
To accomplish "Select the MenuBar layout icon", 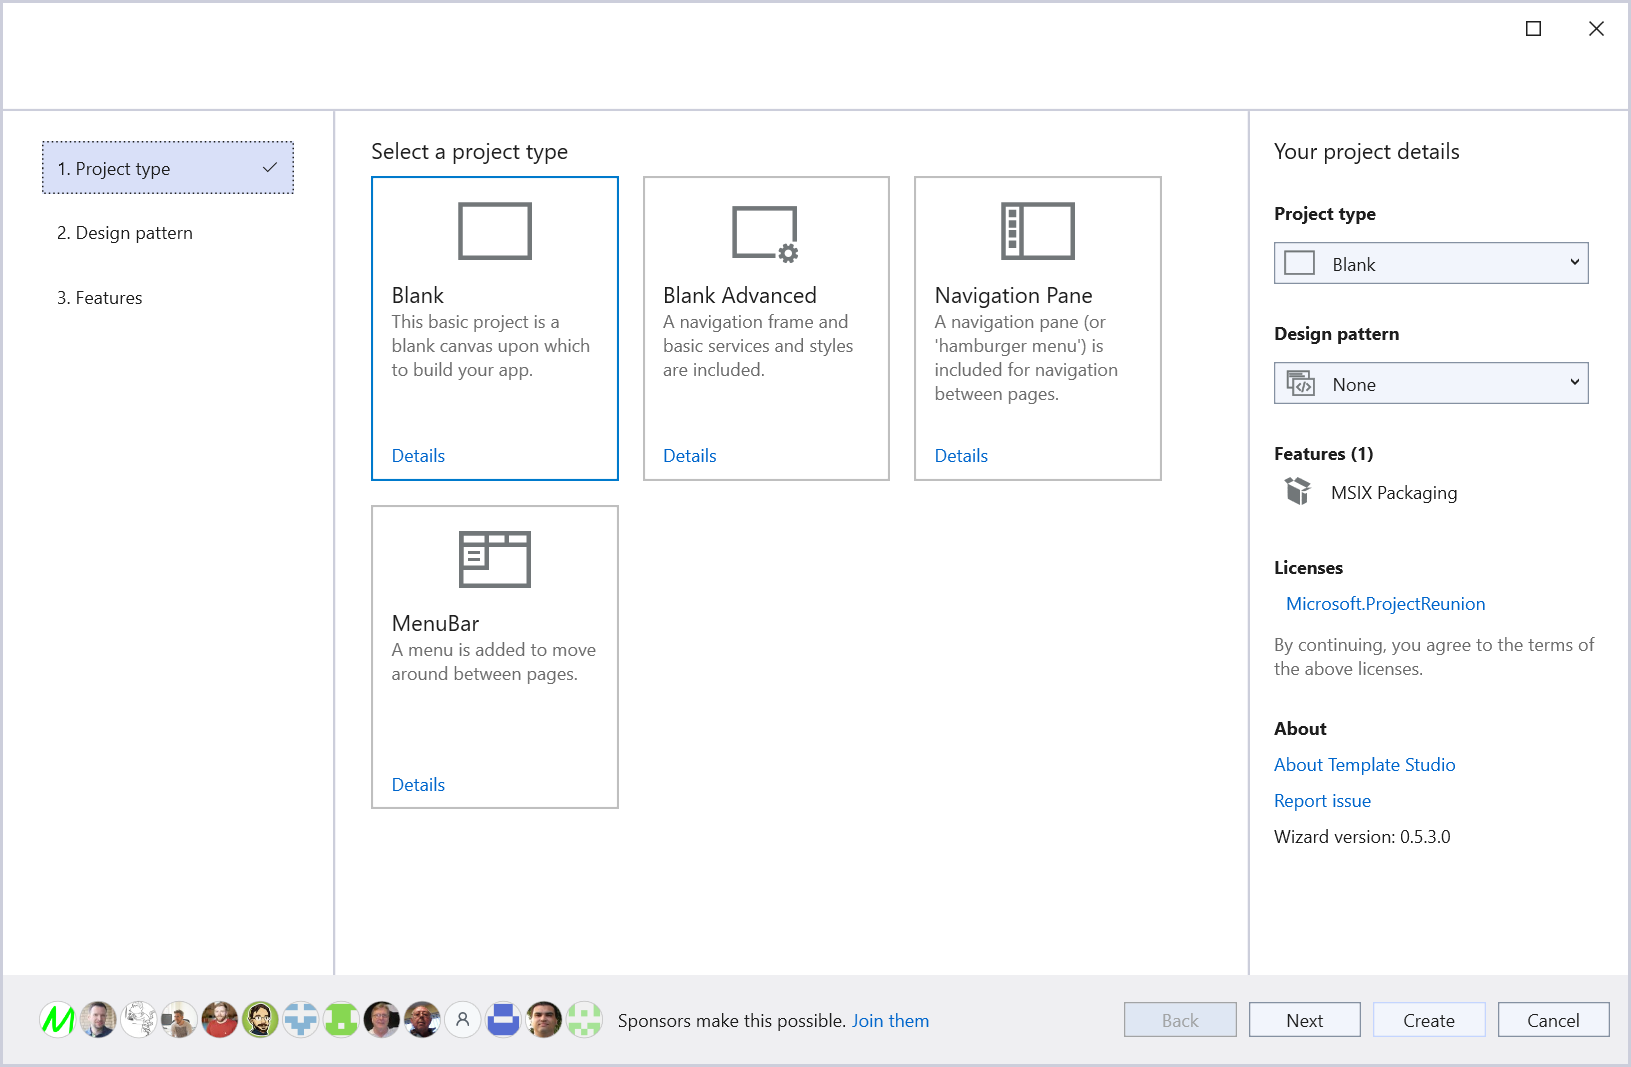I will pyautogui.click(x=494, y=559).
